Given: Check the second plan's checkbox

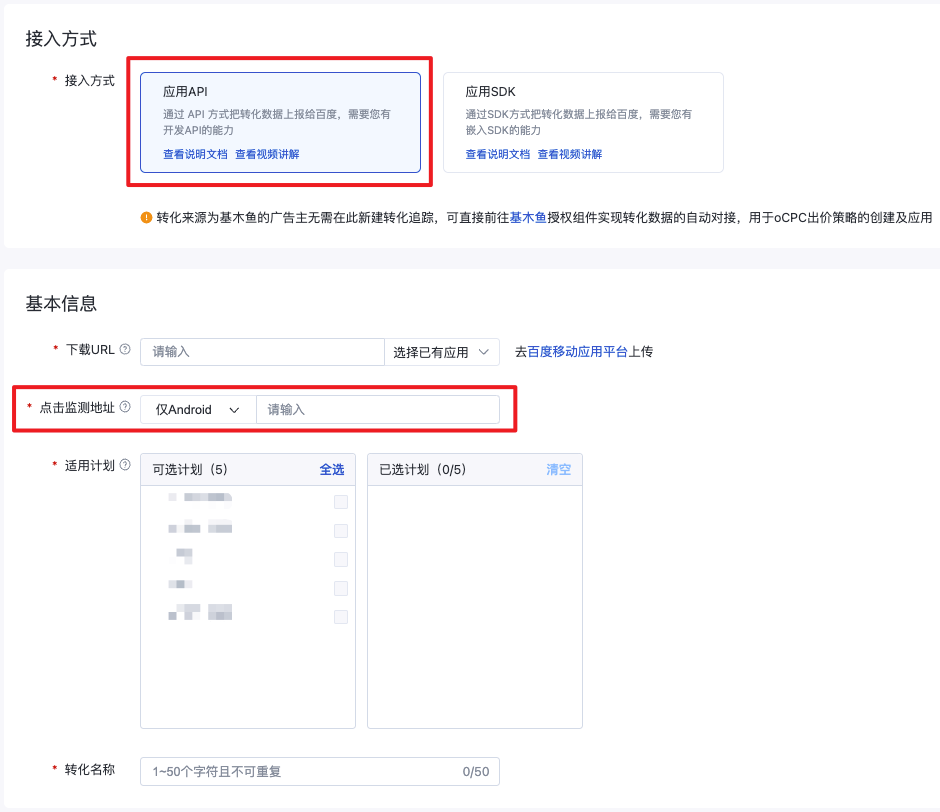Looking at the screenshot, I should [x=341, y=531].
